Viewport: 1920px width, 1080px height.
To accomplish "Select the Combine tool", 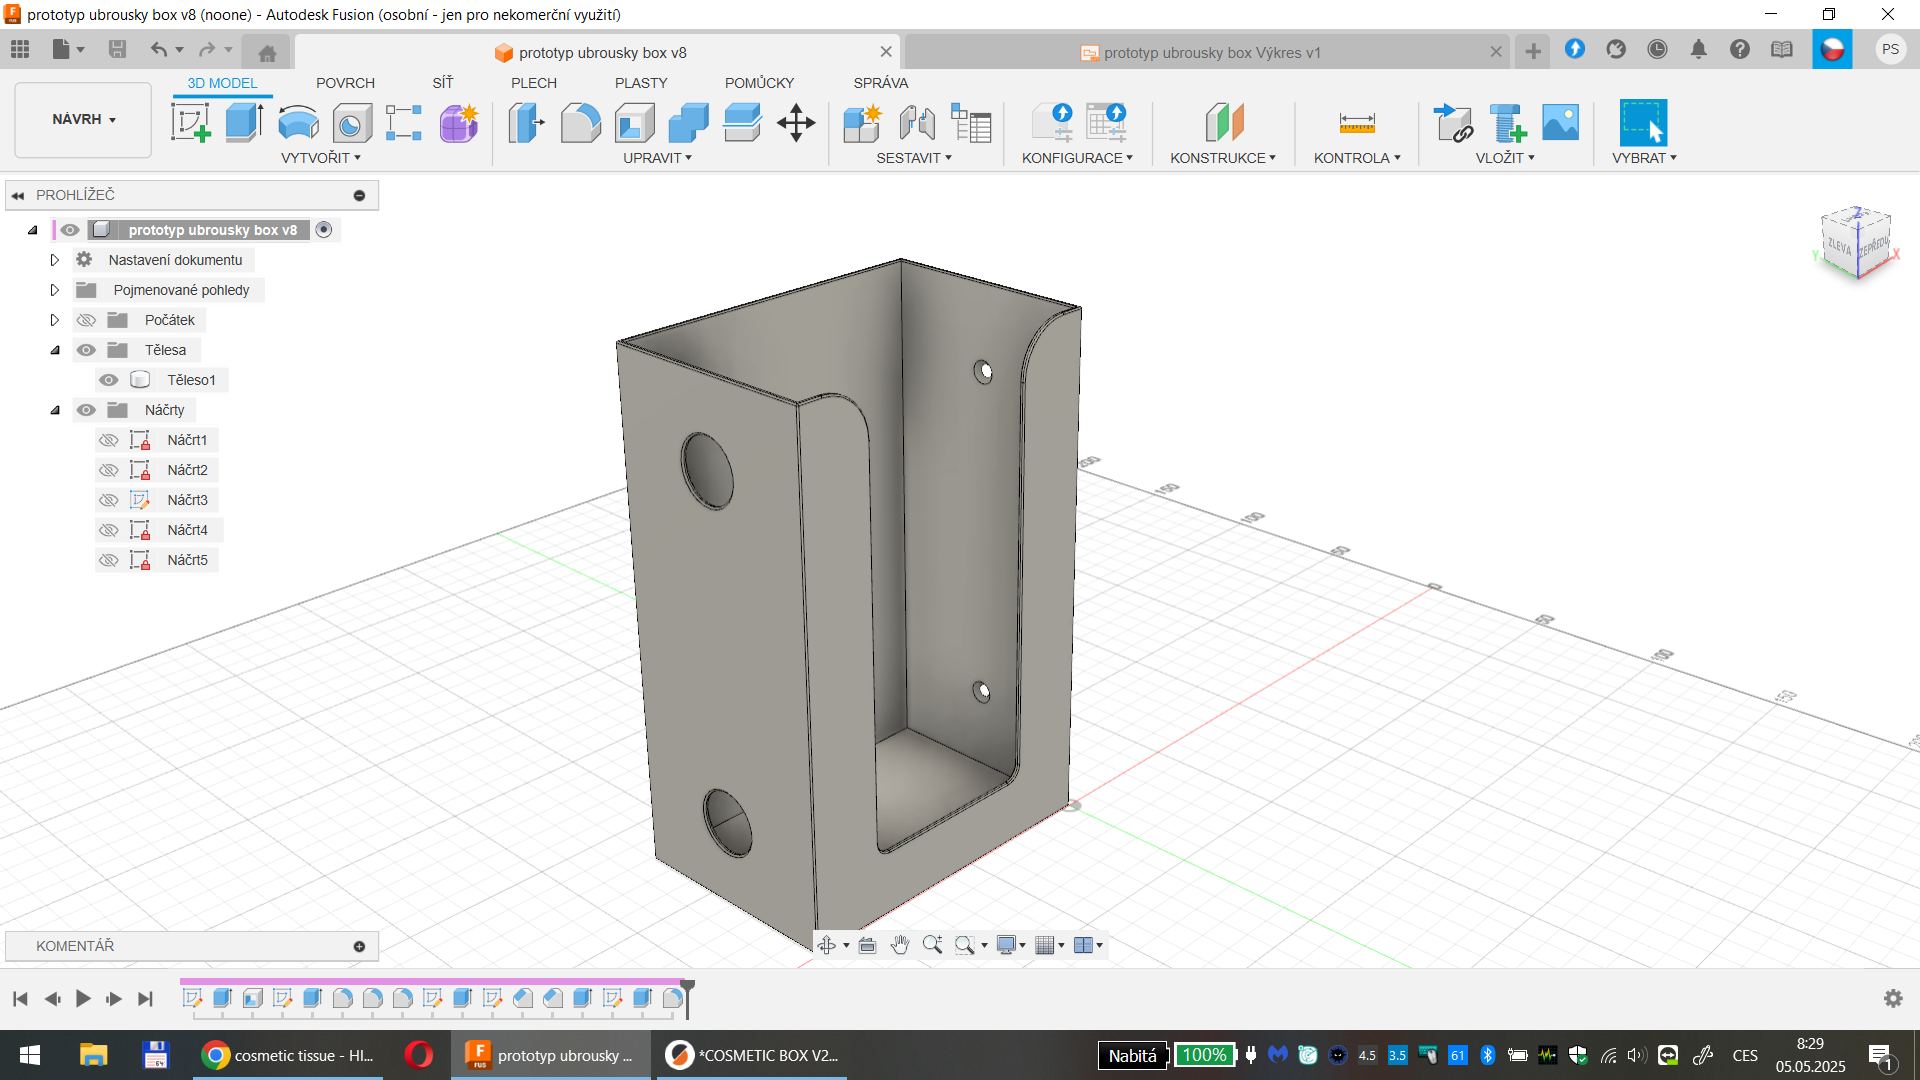I will coord(688,123).
